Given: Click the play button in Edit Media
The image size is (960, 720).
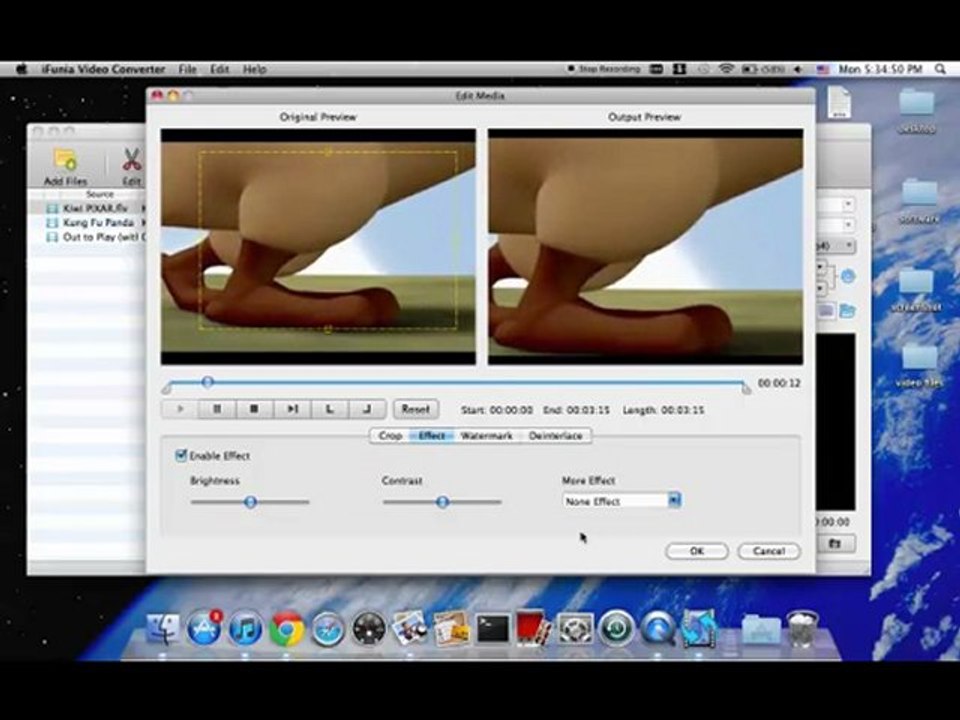Looking at the screenshot, I should [180, 409].
